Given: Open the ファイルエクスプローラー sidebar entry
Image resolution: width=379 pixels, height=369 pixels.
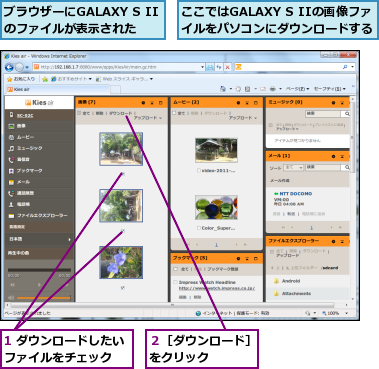Looking at the screenshot, I should pos(39,216).
